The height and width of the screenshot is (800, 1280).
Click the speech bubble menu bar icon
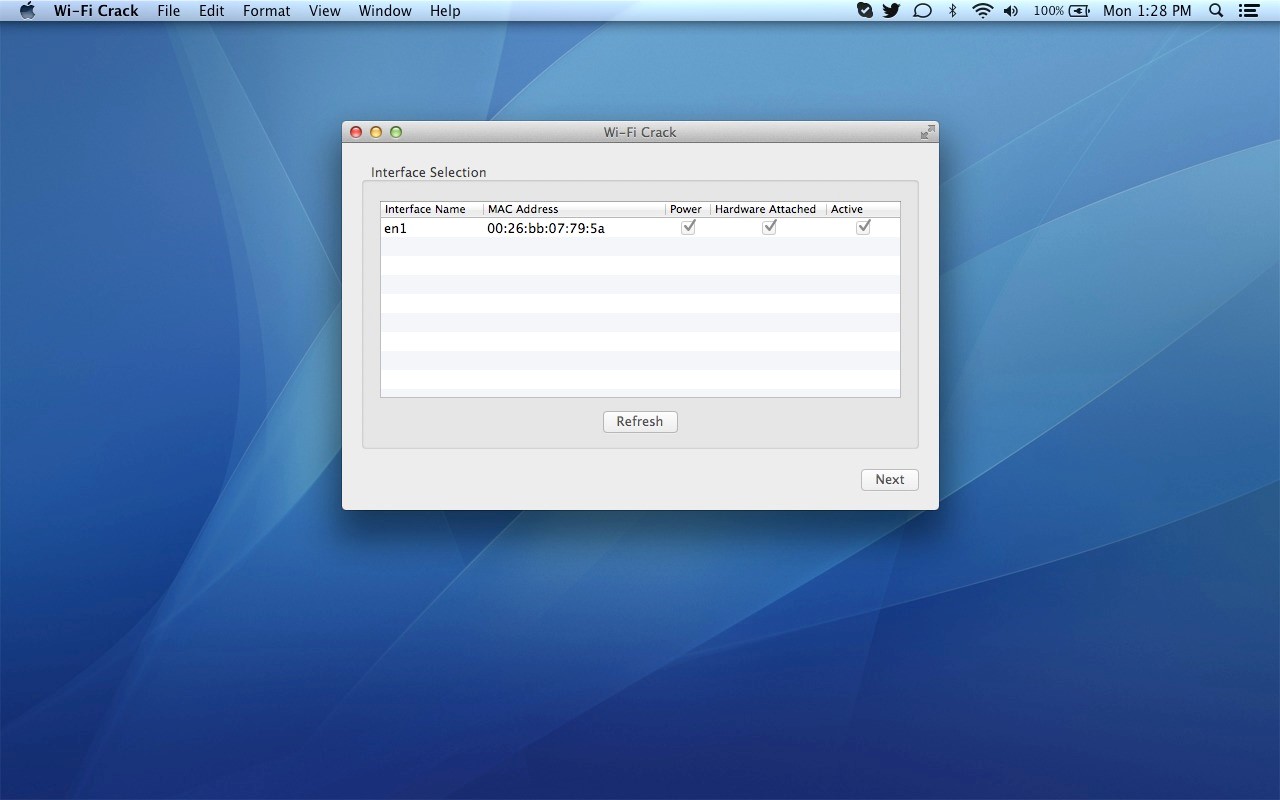[x=922, y=11]
